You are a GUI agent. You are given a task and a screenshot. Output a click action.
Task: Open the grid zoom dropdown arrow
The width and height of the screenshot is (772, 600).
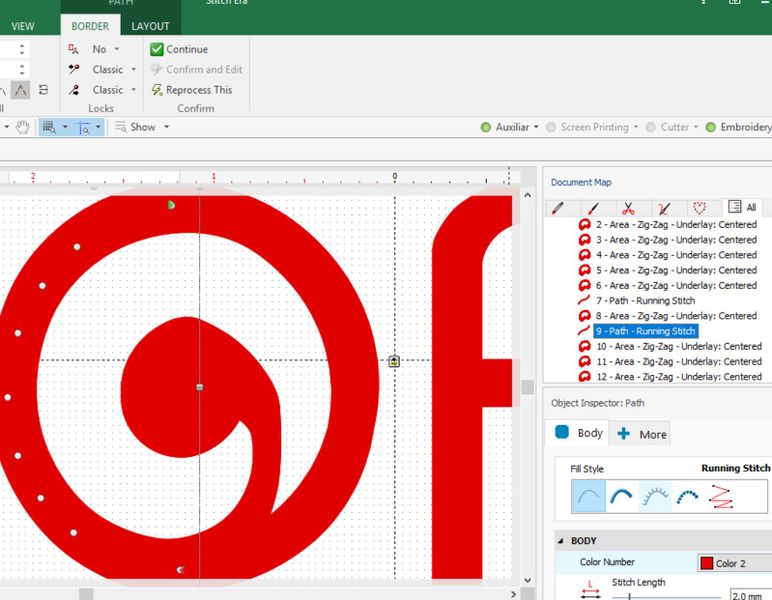click(65, 127)
